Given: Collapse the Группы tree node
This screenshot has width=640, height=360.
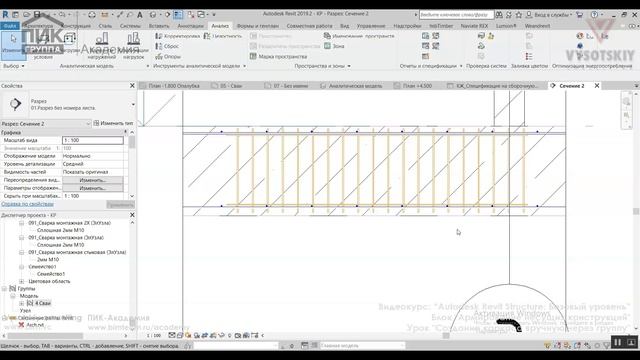Looking at the screenshot, I should [x=4, y=289].
